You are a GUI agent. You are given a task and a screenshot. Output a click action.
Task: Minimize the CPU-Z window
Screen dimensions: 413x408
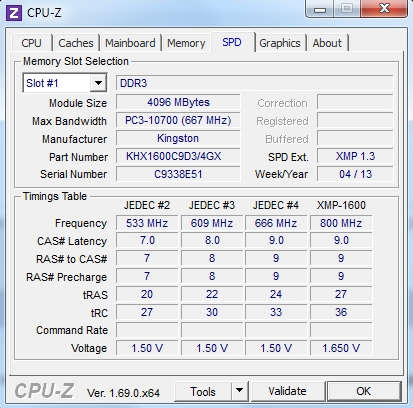coord(320,10)
